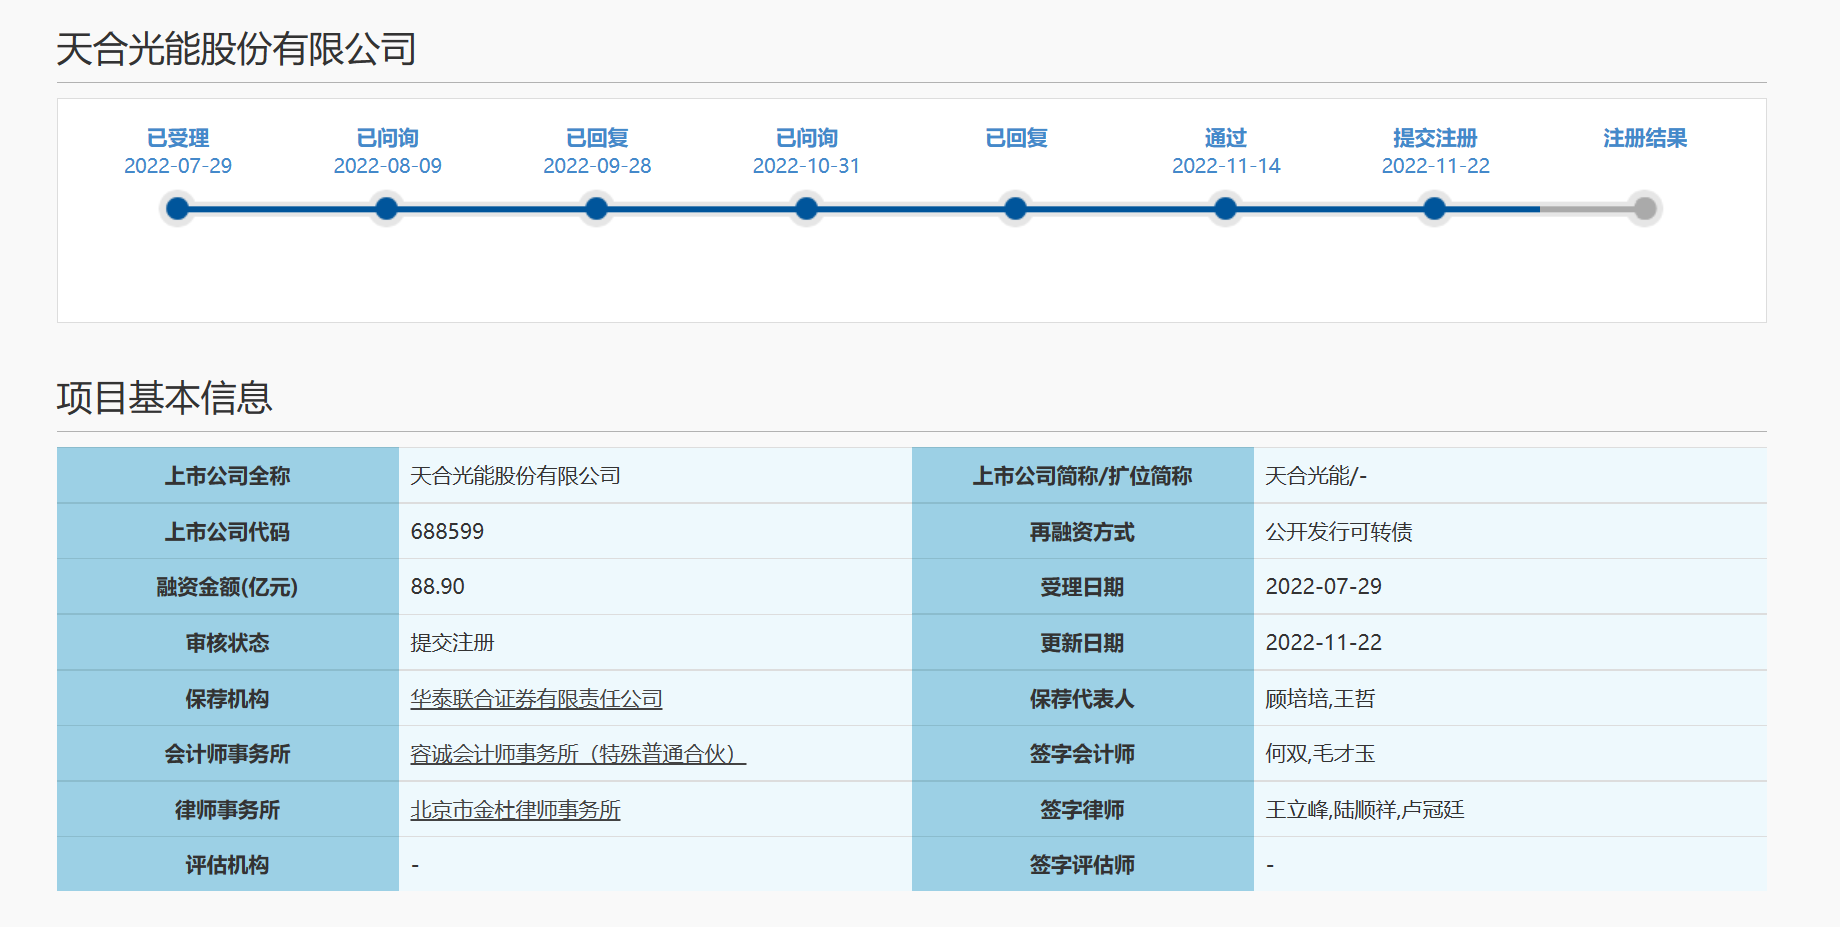Click the page title 天合光能股份有限公司
Image resolution: width=1840 pixels, height=927 pixels.
pyautogui.click(x=236, y=49)
